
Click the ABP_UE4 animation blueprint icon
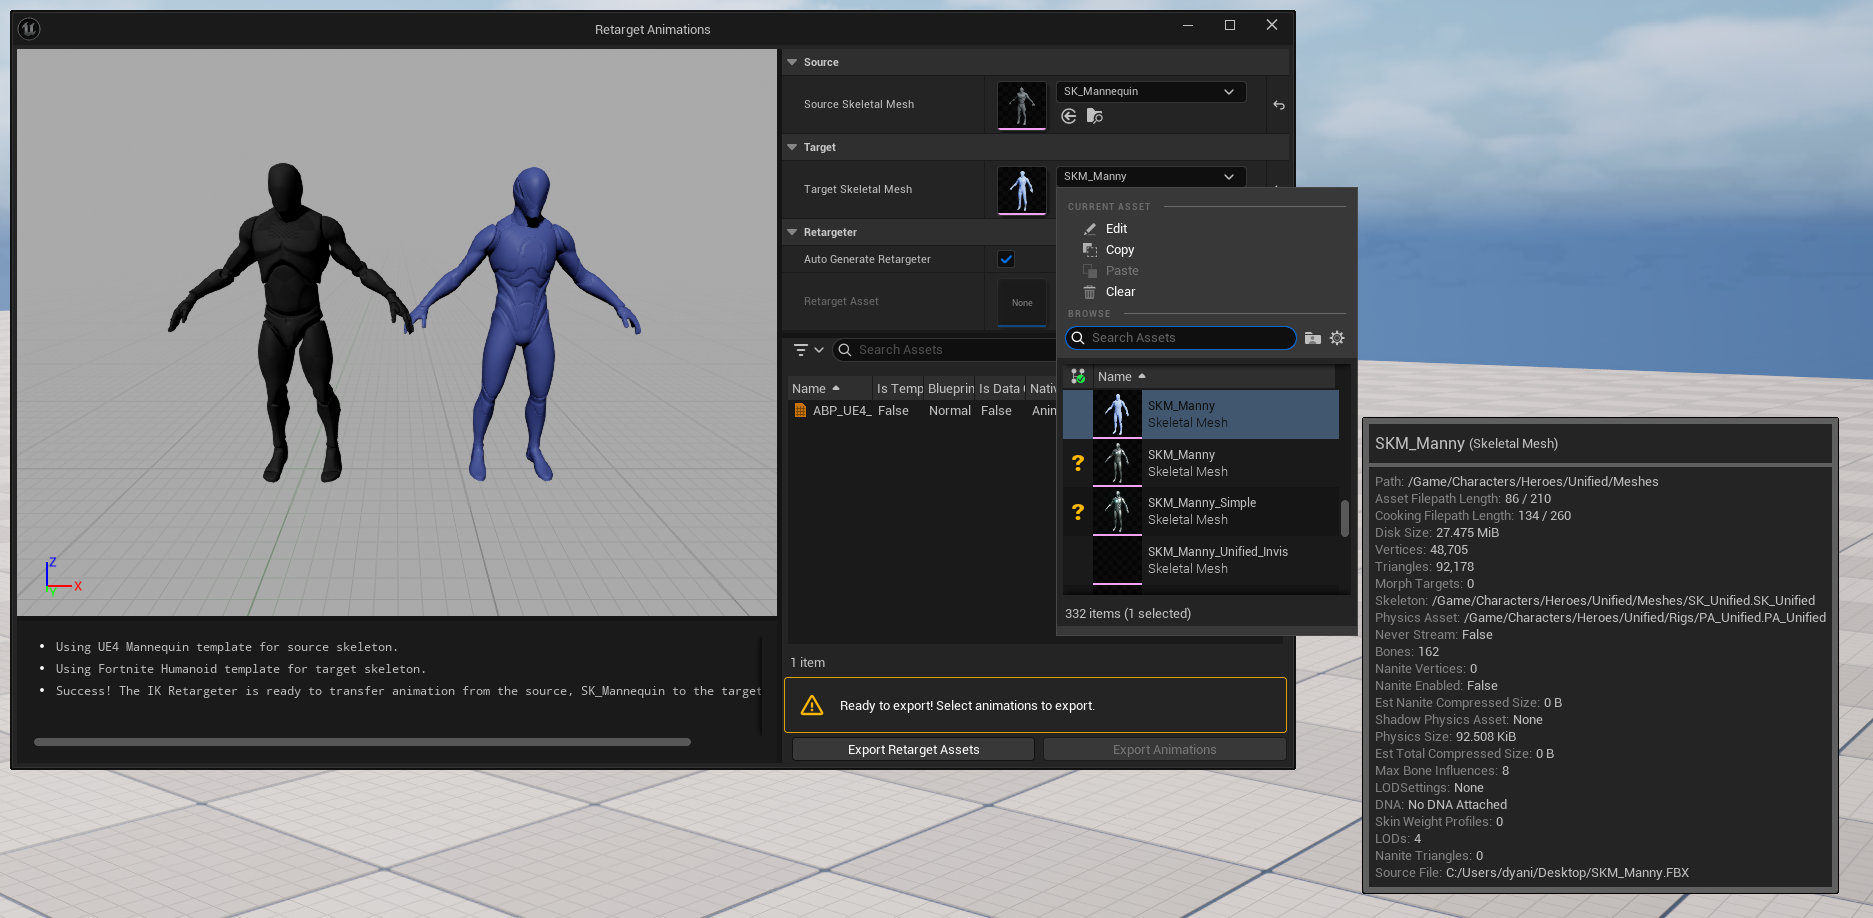800,411
